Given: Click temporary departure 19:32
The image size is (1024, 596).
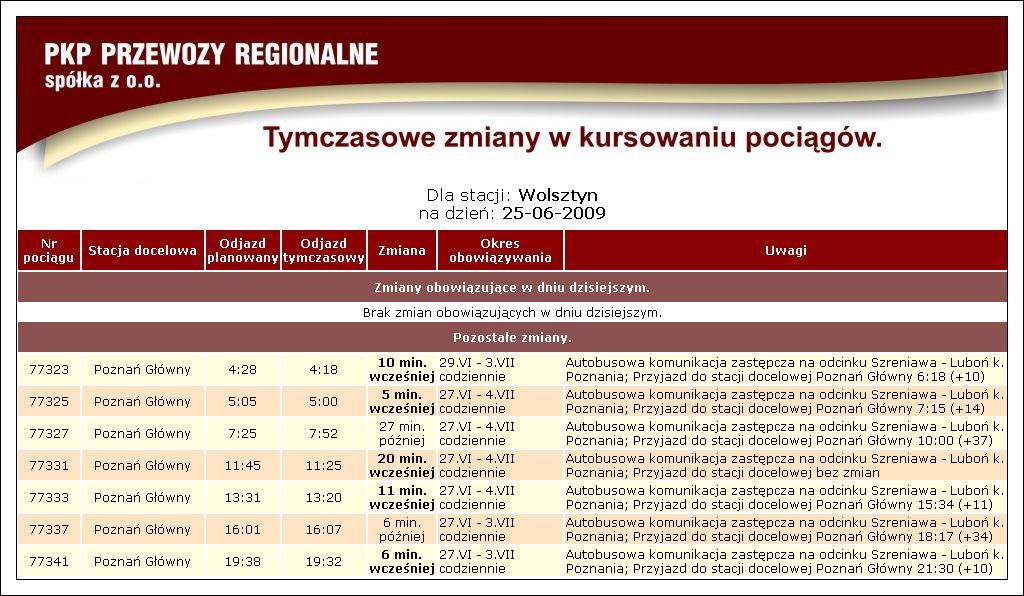Looking at the screenshot, I should point(323,561).
